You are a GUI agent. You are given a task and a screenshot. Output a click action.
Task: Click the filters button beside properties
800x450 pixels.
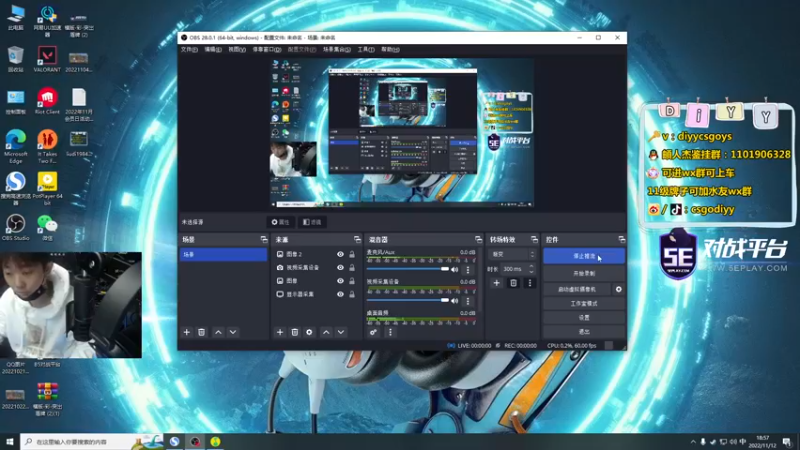(312, 222)
